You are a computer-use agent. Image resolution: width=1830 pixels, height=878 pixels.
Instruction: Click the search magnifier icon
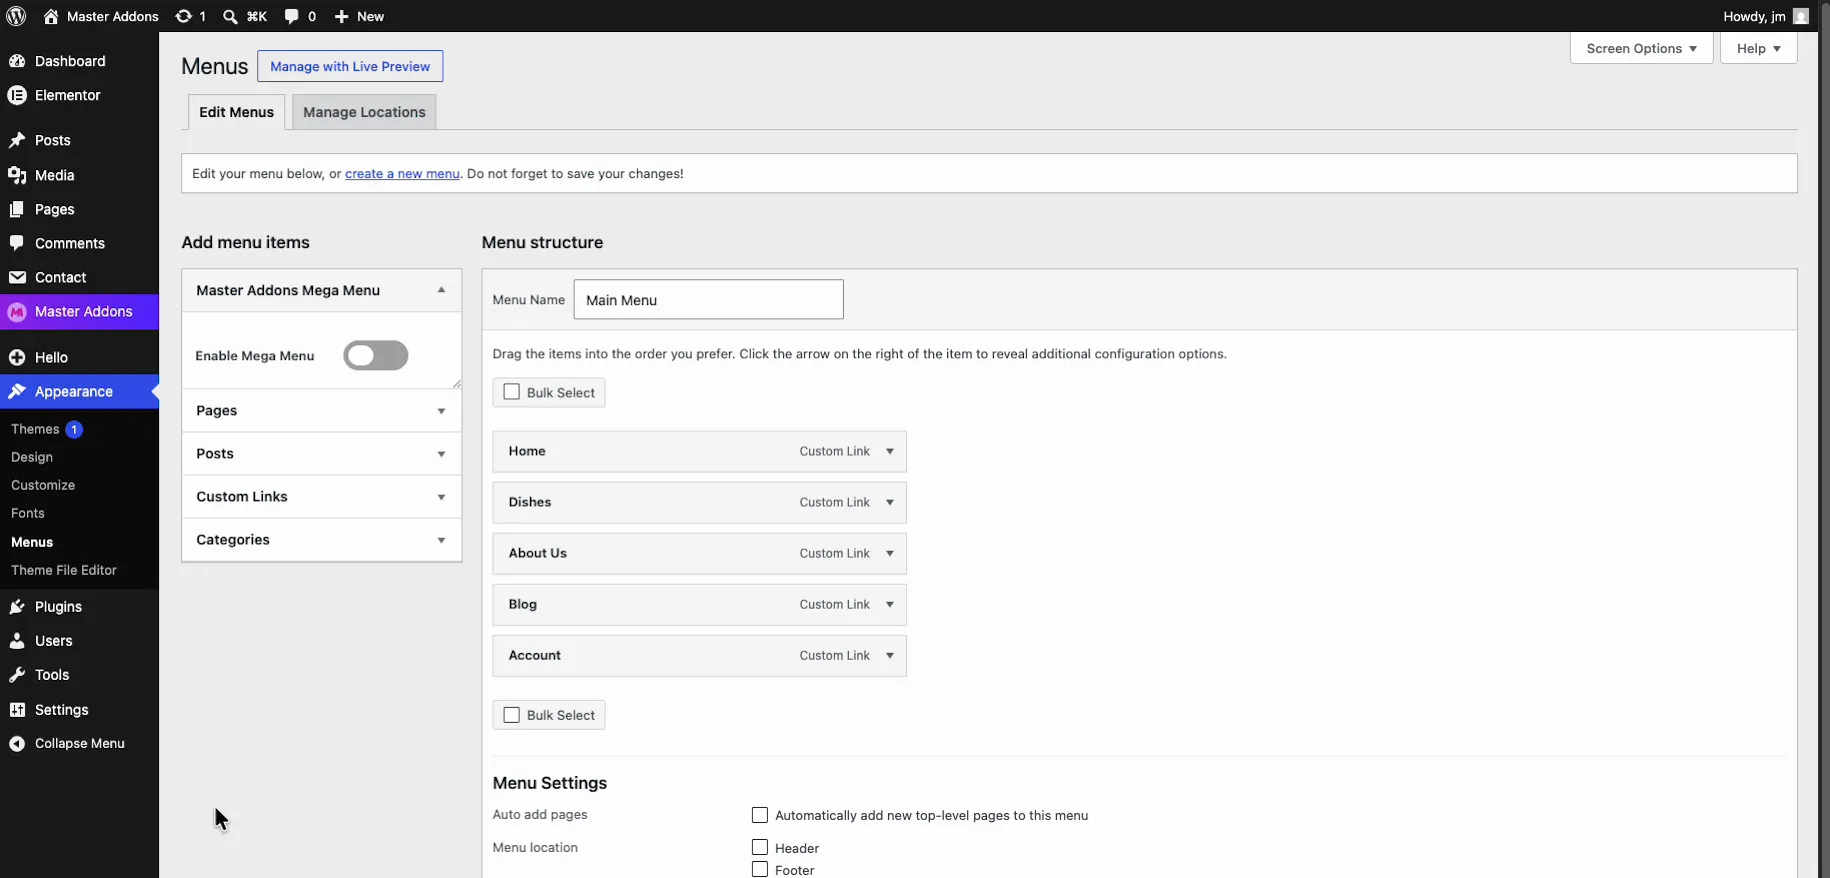coord(230,16)
